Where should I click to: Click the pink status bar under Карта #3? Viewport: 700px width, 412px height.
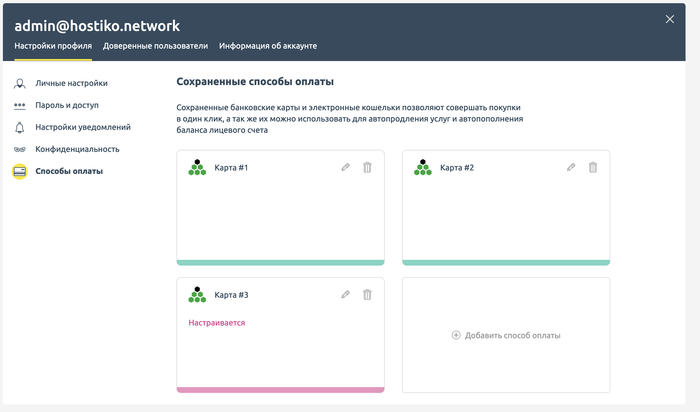point(280,390)
